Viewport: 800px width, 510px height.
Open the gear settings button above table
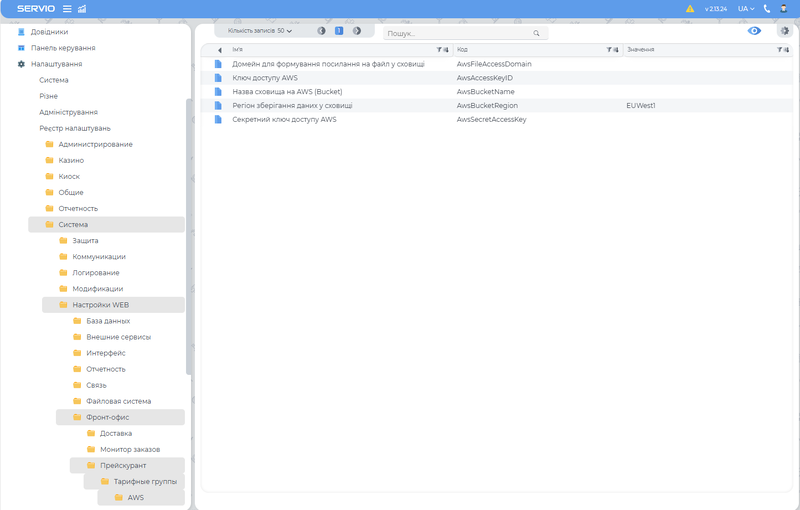[784, 31]
